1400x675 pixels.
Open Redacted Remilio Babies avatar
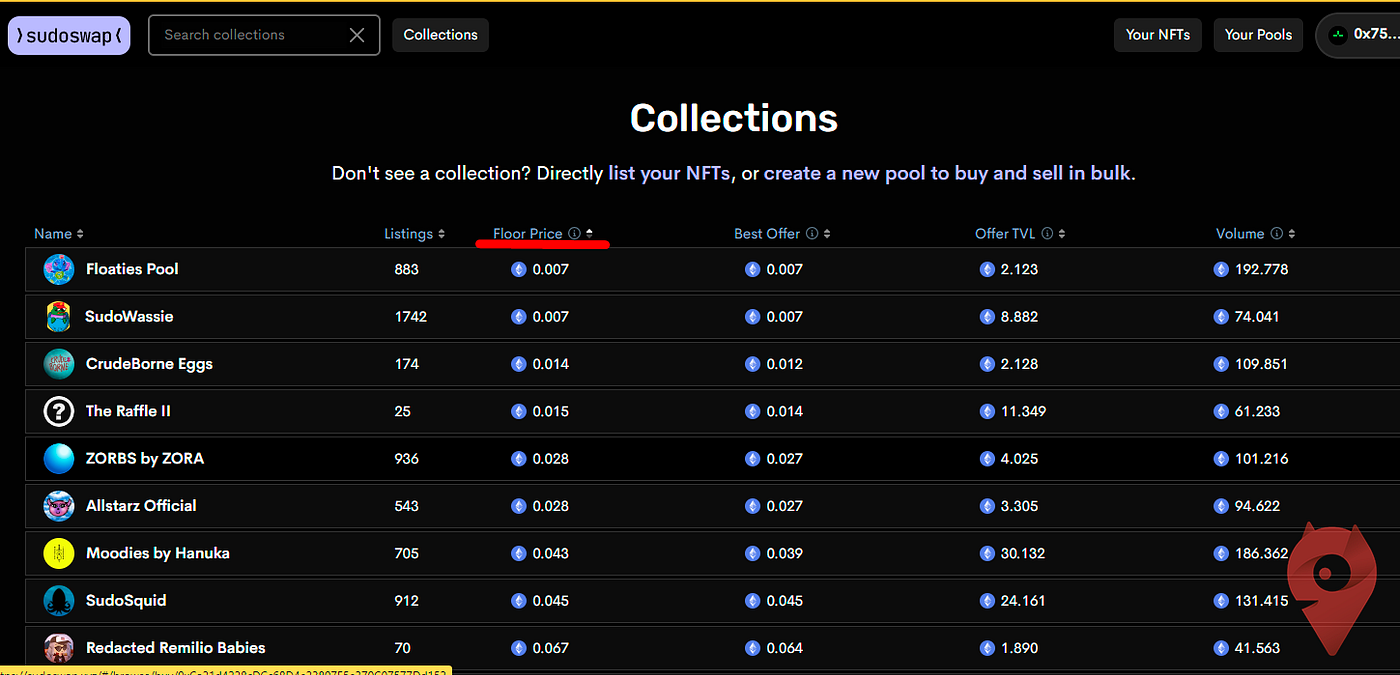tap(59, 648)
